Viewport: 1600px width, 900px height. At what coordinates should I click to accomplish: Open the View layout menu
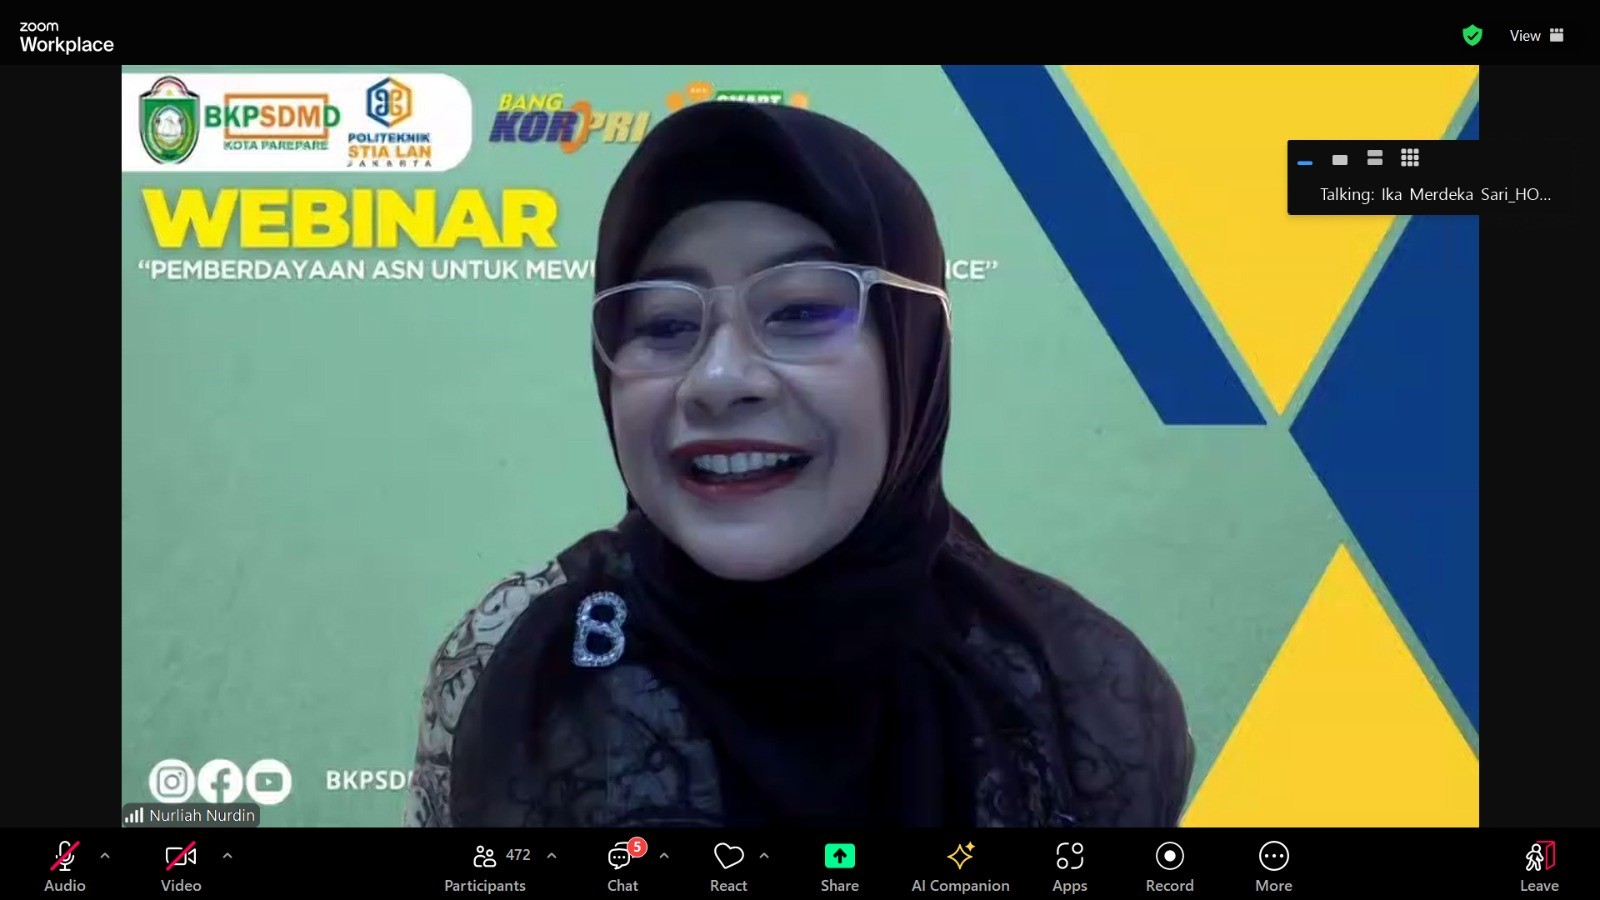coord(1536,35)
